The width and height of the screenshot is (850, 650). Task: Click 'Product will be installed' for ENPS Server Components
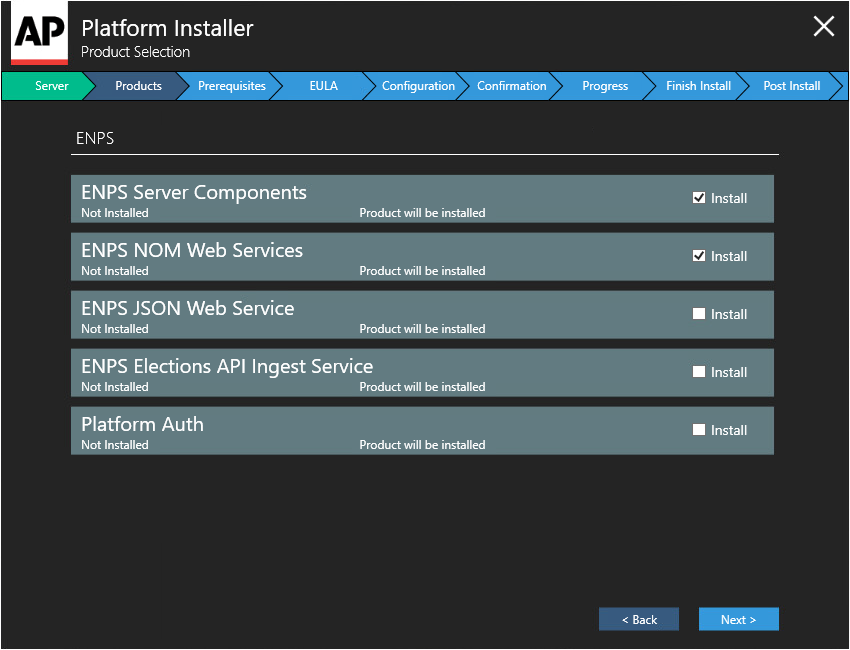(422, 213)
